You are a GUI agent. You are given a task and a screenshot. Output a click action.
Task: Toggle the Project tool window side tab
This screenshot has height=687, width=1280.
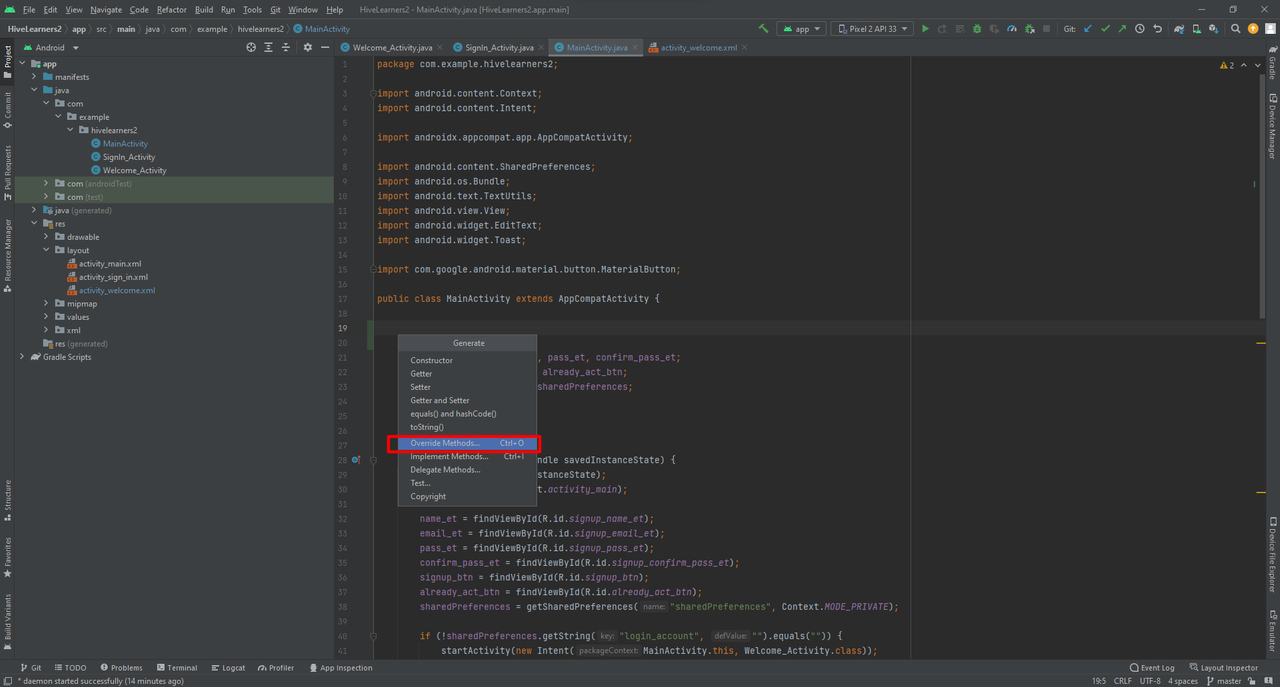pyautogui.click(x=7, y=61)
